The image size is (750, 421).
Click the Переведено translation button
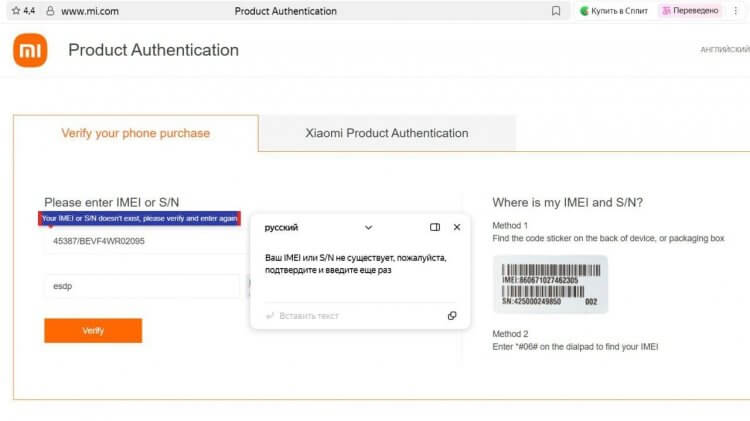point(690,11)
